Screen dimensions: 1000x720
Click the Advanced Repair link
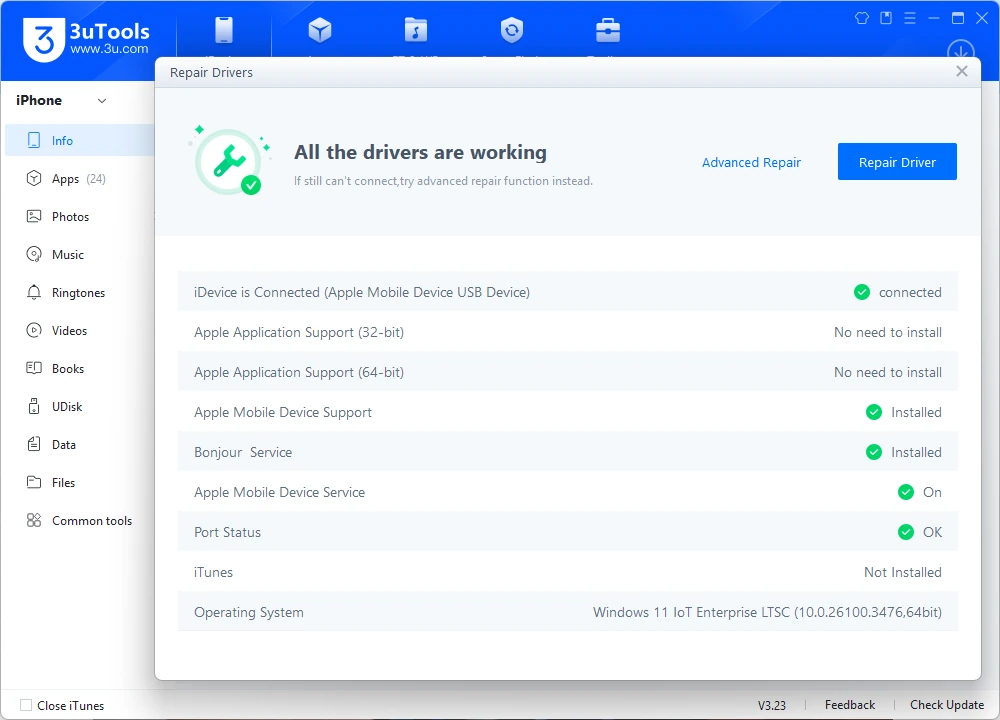751,163
